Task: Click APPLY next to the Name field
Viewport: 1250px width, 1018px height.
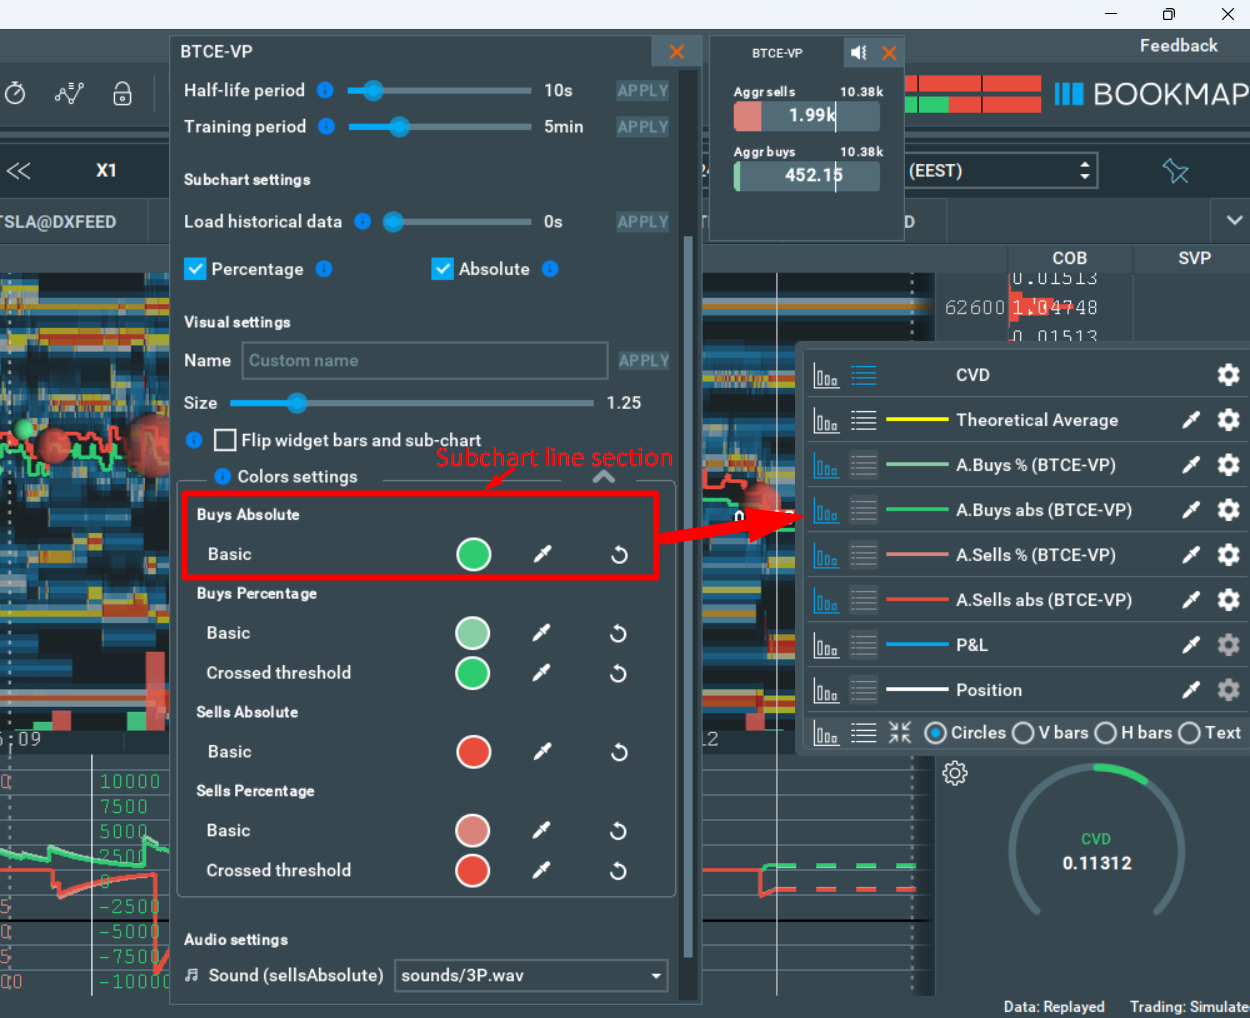Action: pyautogui.click(x=644, y=360)
